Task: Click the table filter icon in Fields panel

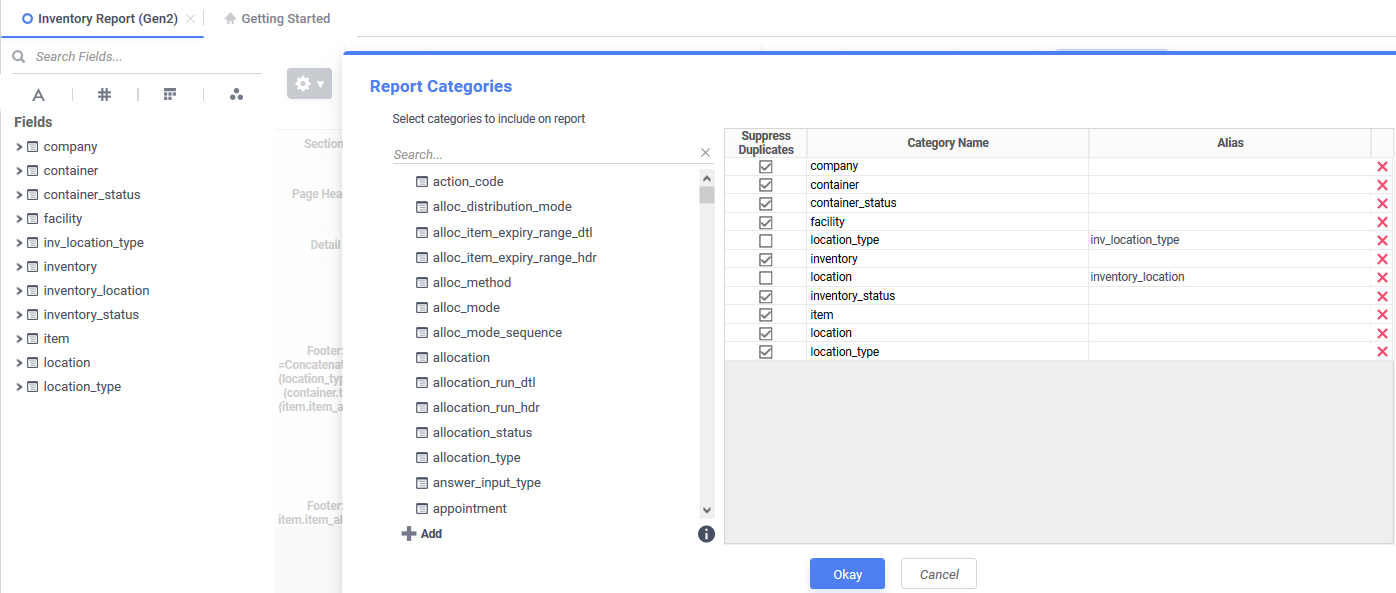Action: tap(170, 95)
